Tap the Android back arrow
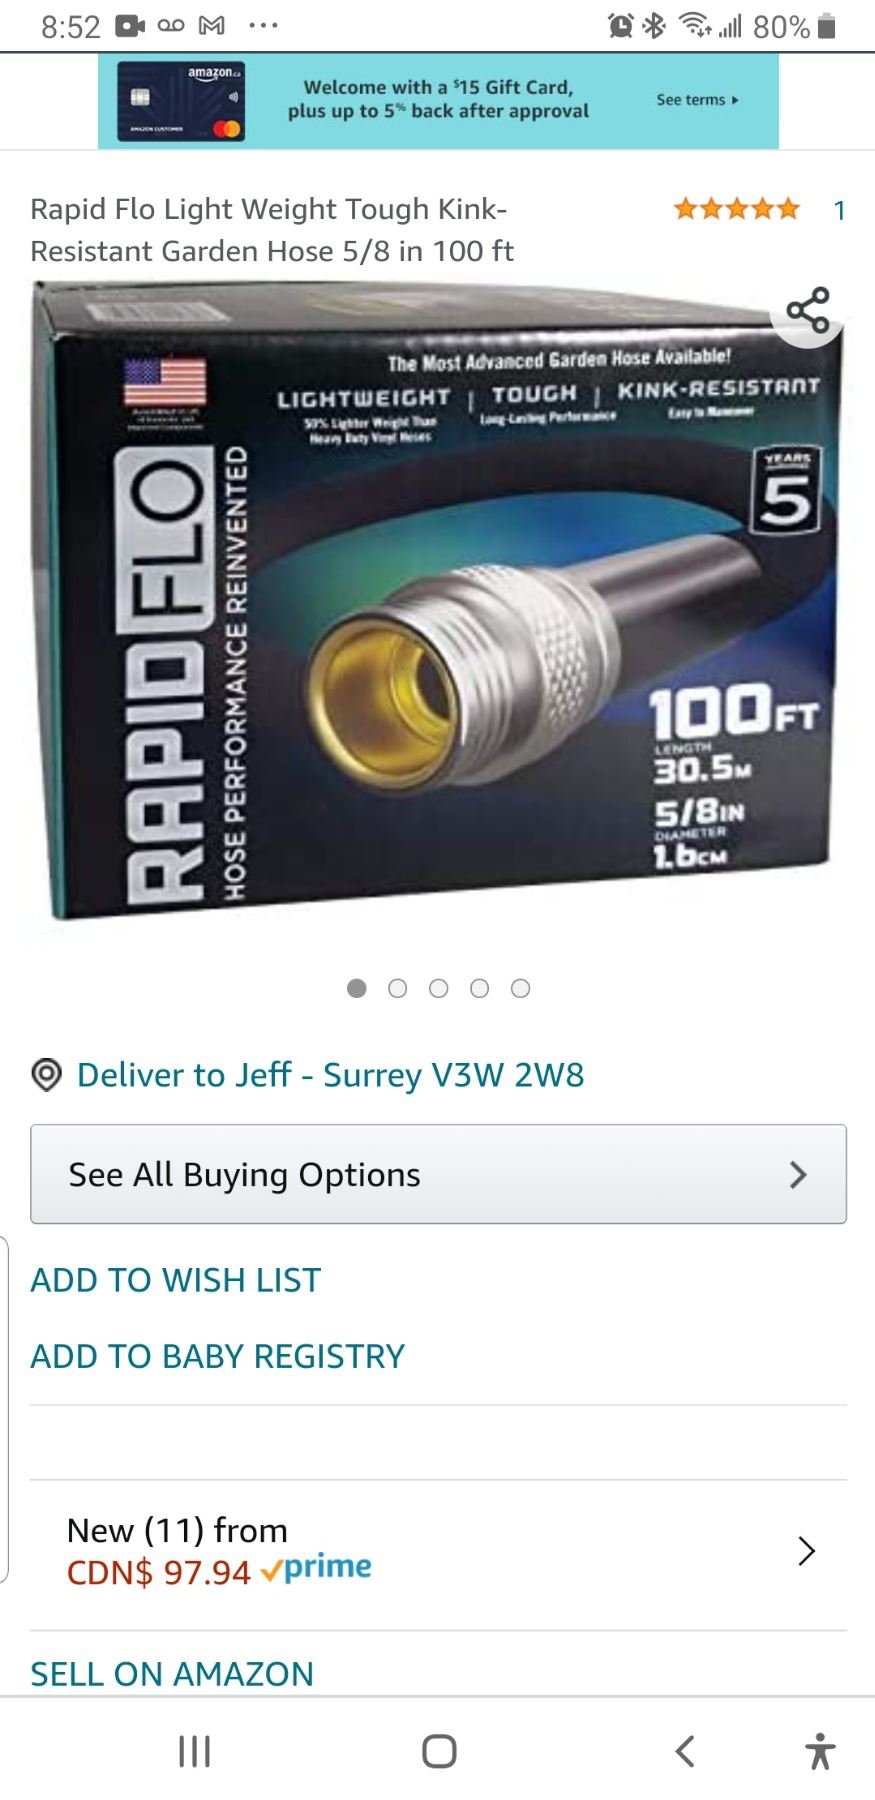 point(684,1751)
